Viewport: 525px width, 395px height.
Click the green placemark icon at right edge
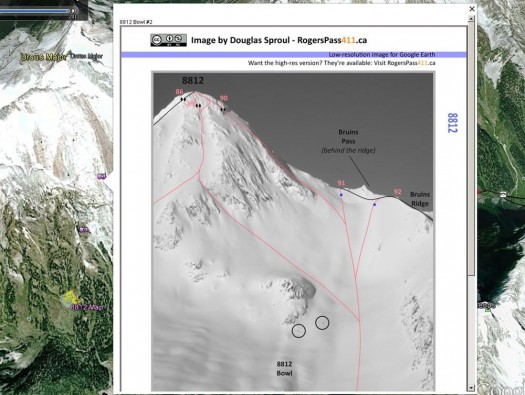point(488,309)
